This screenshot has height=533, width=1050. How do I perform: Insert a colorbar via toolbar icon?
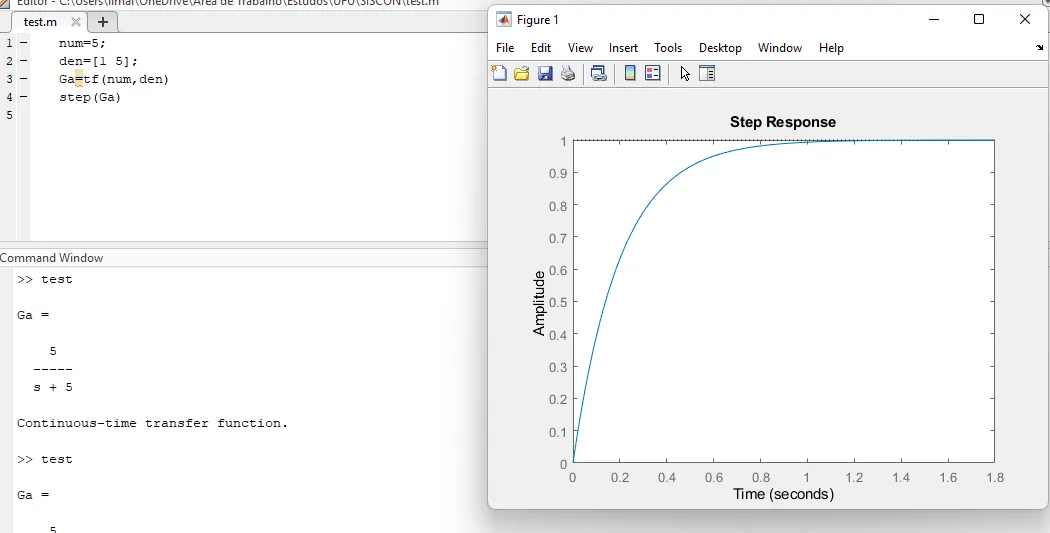(x=630, y=73)
